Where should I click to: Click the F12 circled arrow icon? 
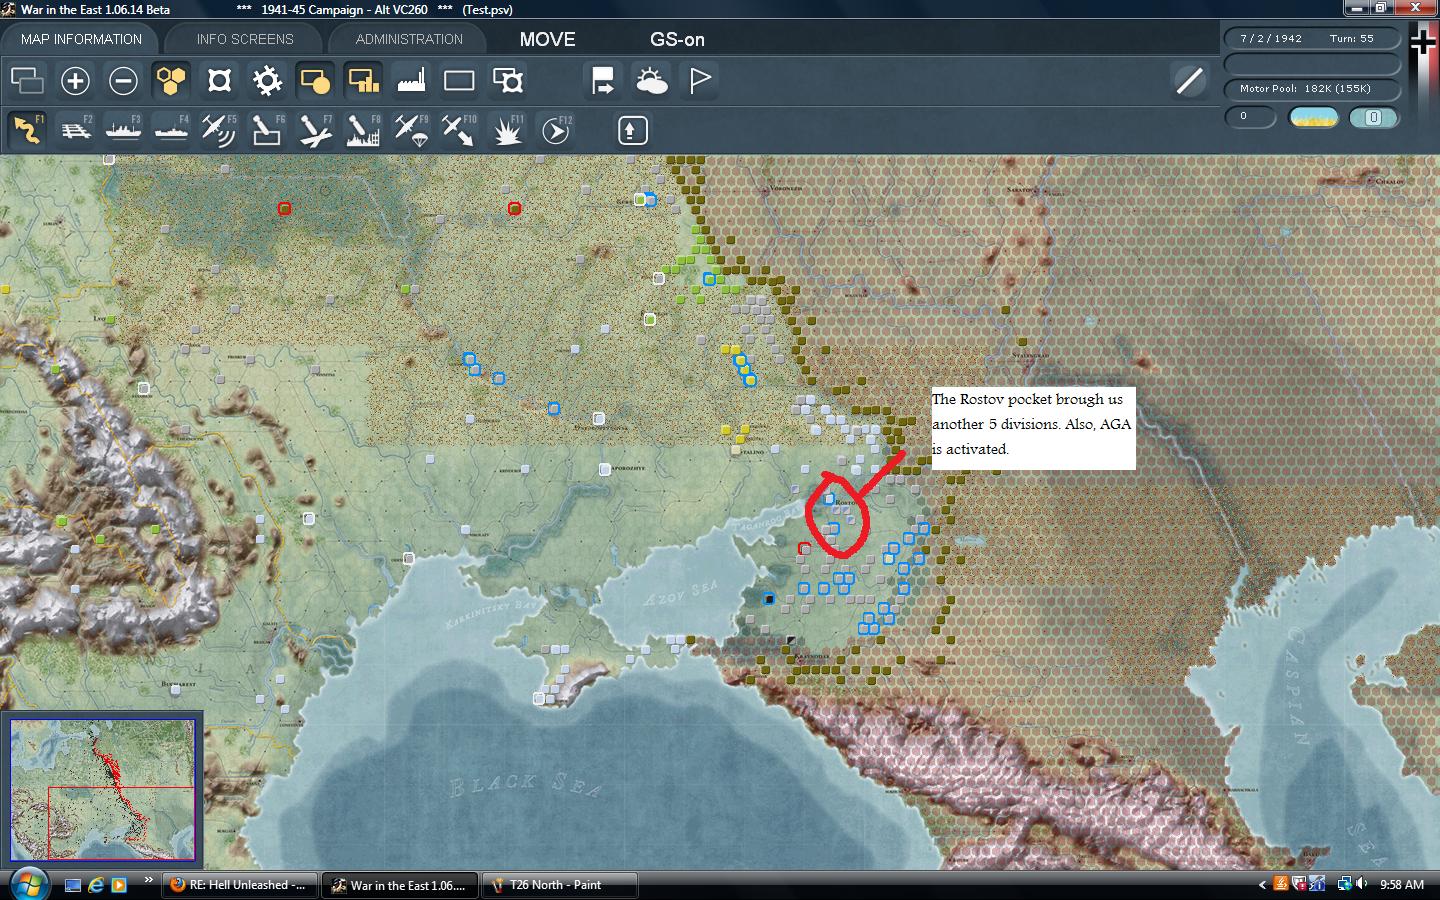[556, 130]
